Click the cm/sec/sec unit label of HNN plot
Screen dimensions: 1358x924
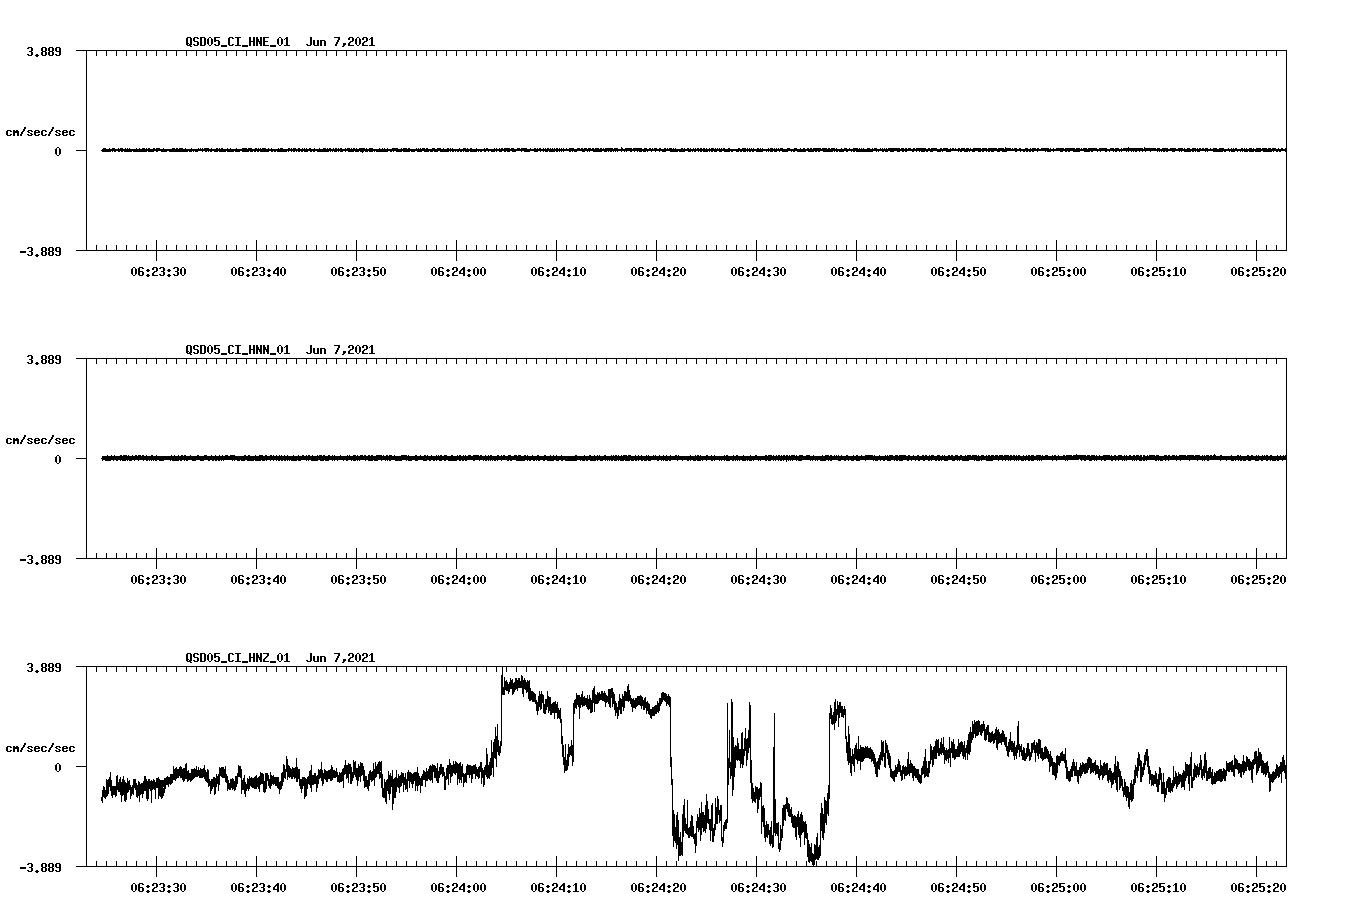[41, 440]
